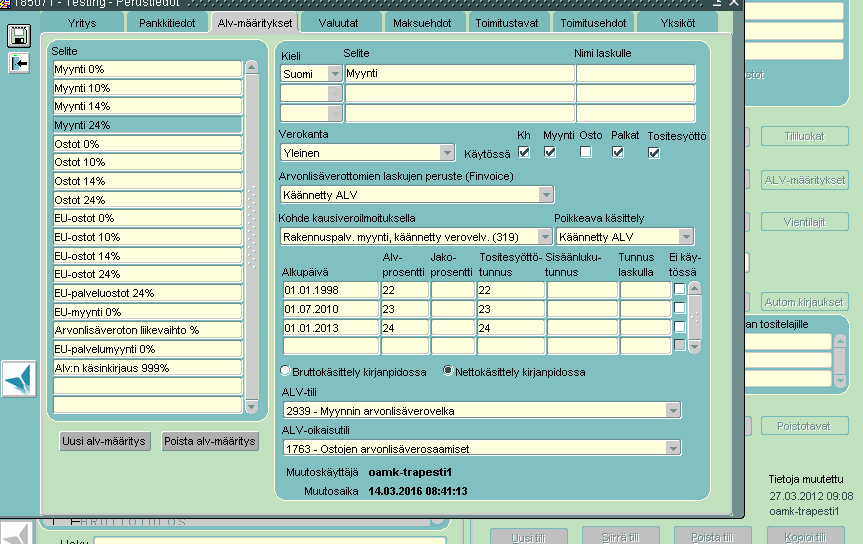Click Alv-prosentti field with value 23
This screenshot has width=863, height=544.
pyautogui.click(x=405, y=309)
